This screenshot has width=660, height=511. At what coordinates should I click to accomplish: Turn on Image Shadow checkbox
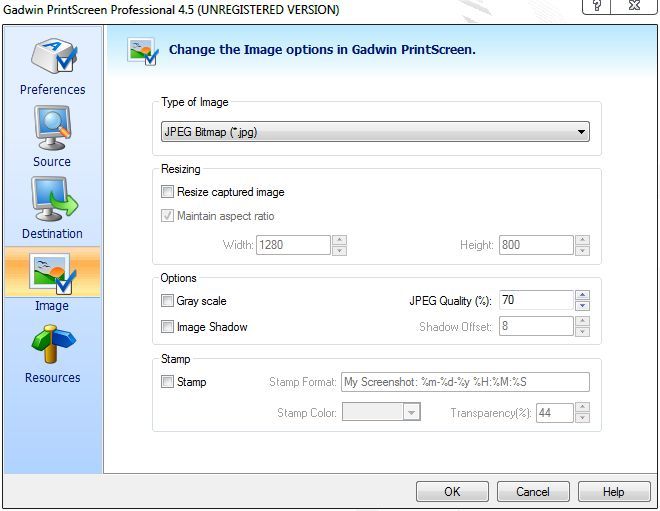coord(167,327)
